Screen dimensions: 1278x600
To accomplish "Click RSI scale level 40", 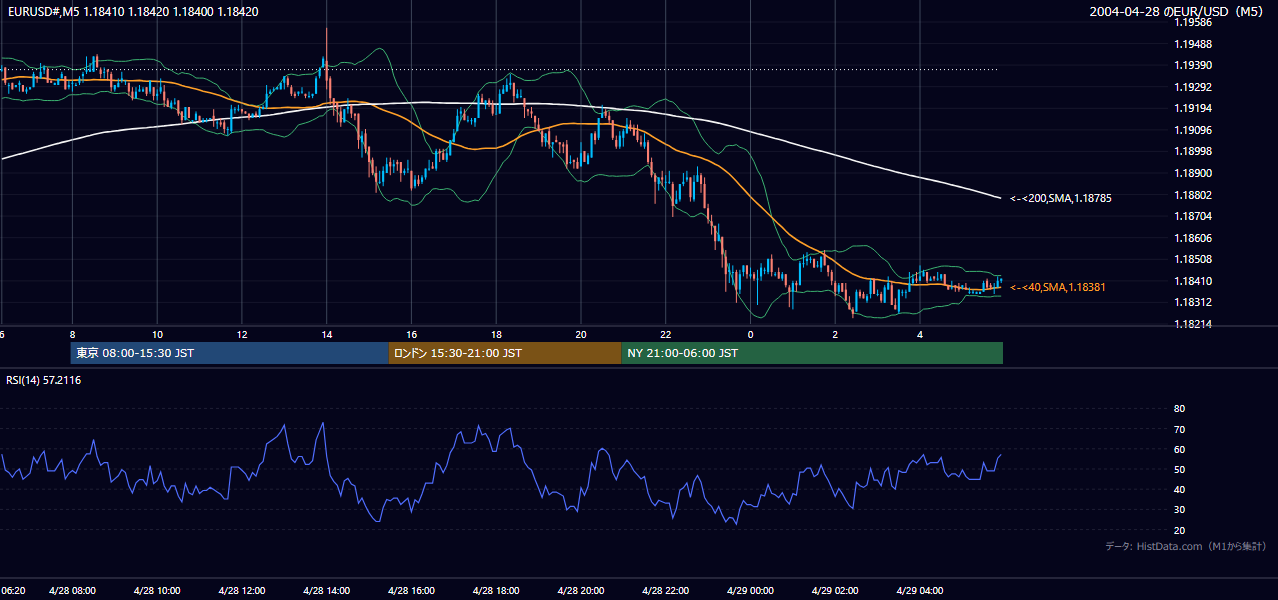I will click(1179, 489).
